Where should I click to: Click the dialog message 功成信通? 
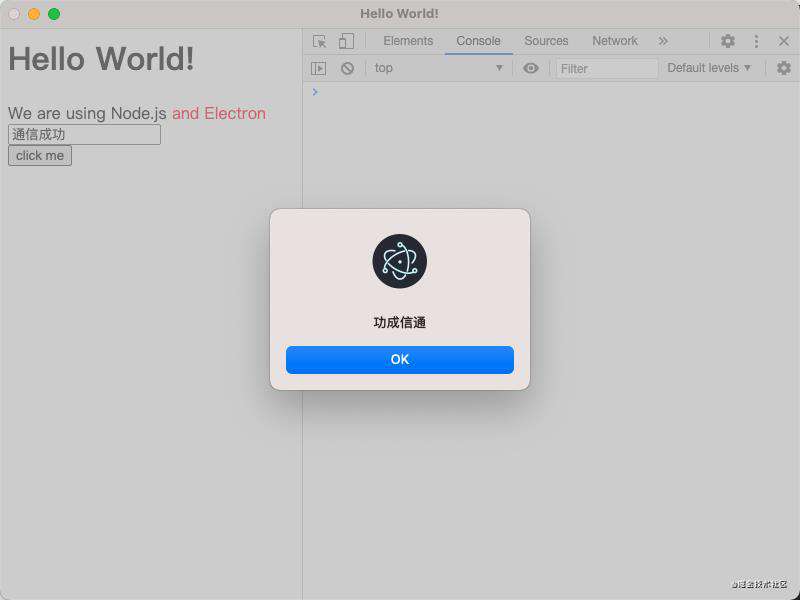pos(399,322)
